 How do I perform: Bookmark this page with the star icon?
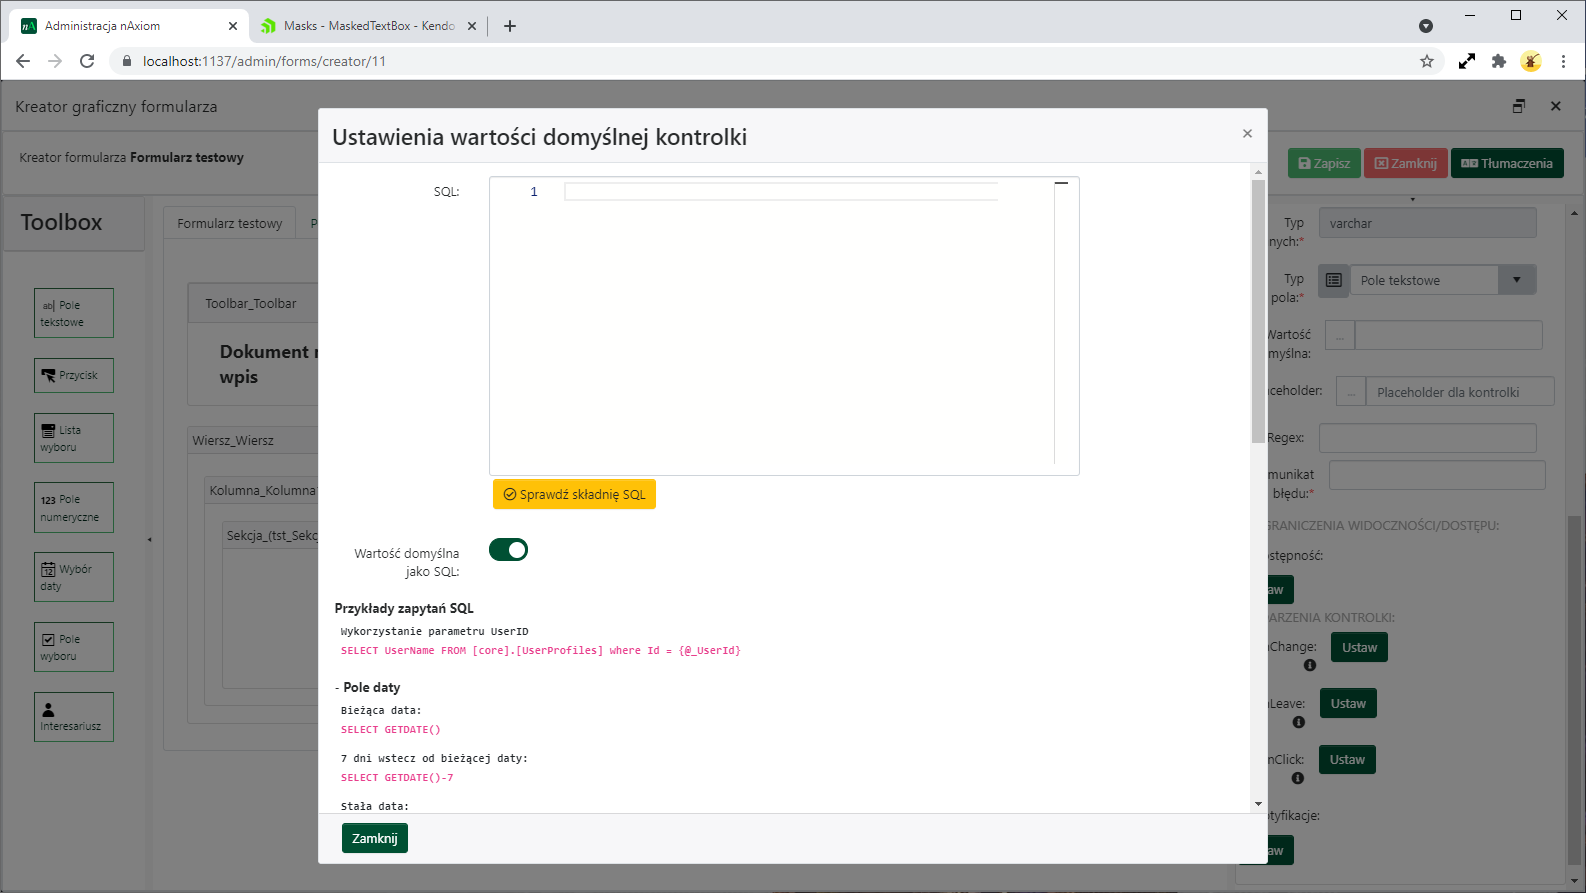click(1427, 61)
